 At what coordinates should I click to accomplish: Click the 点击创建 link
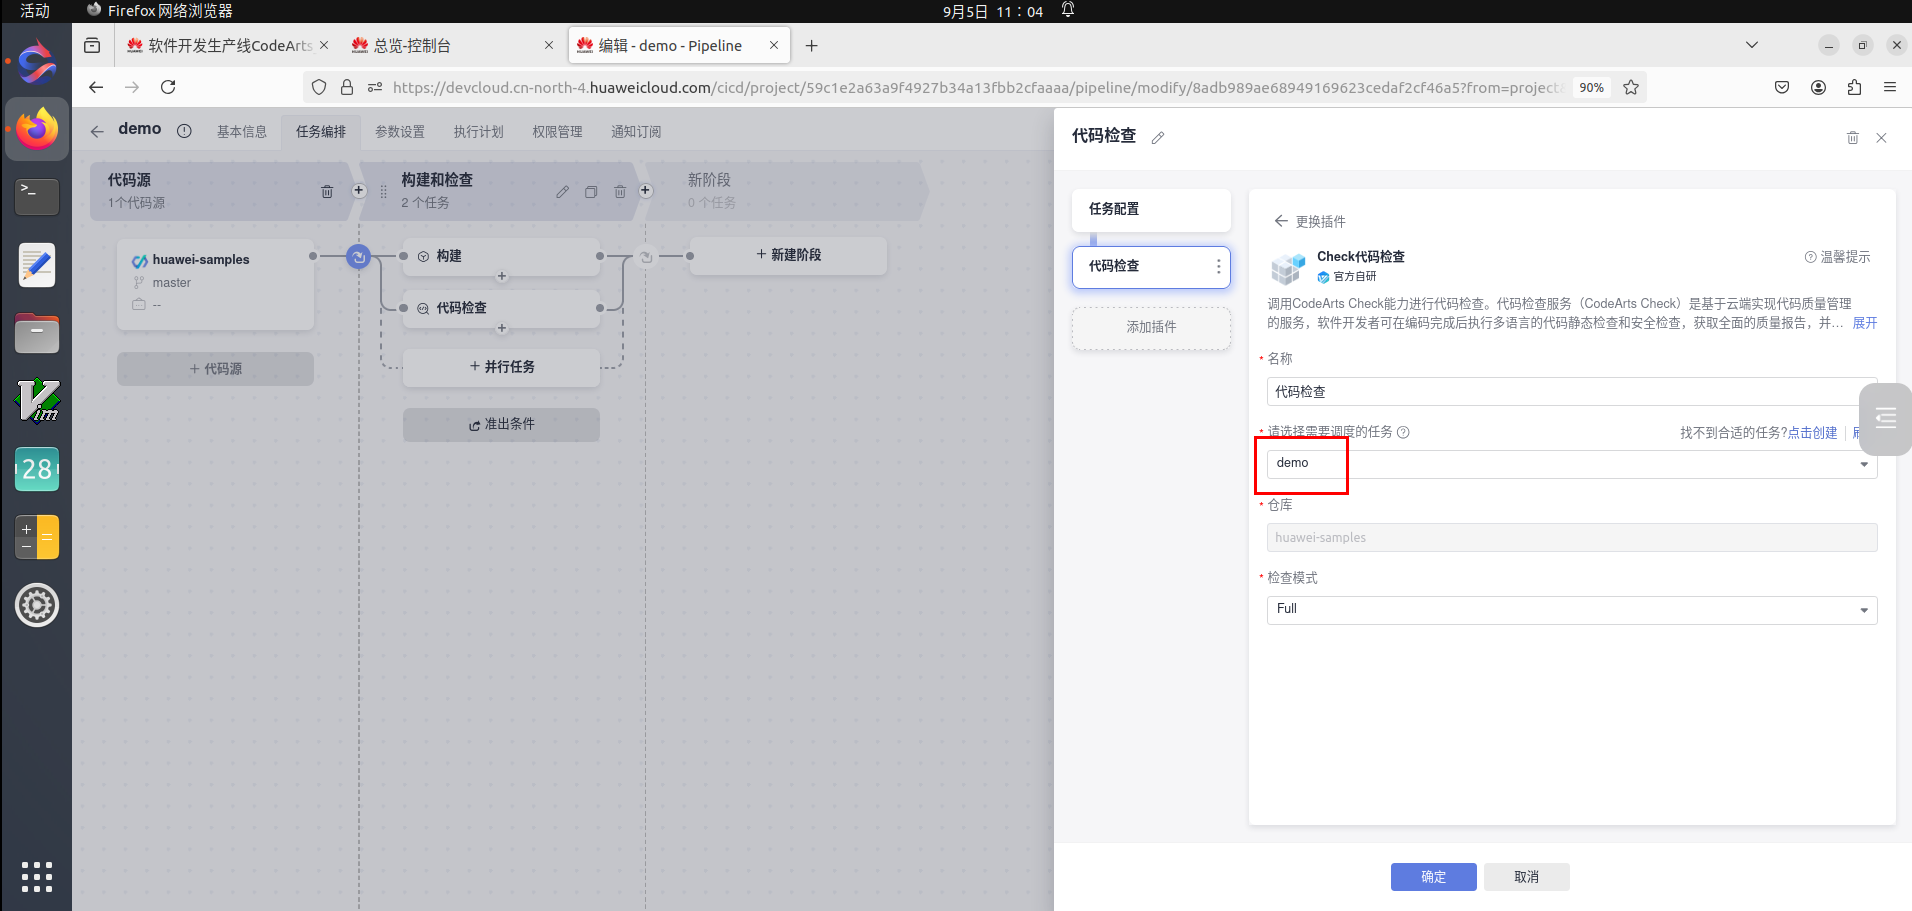(1812, 433)
